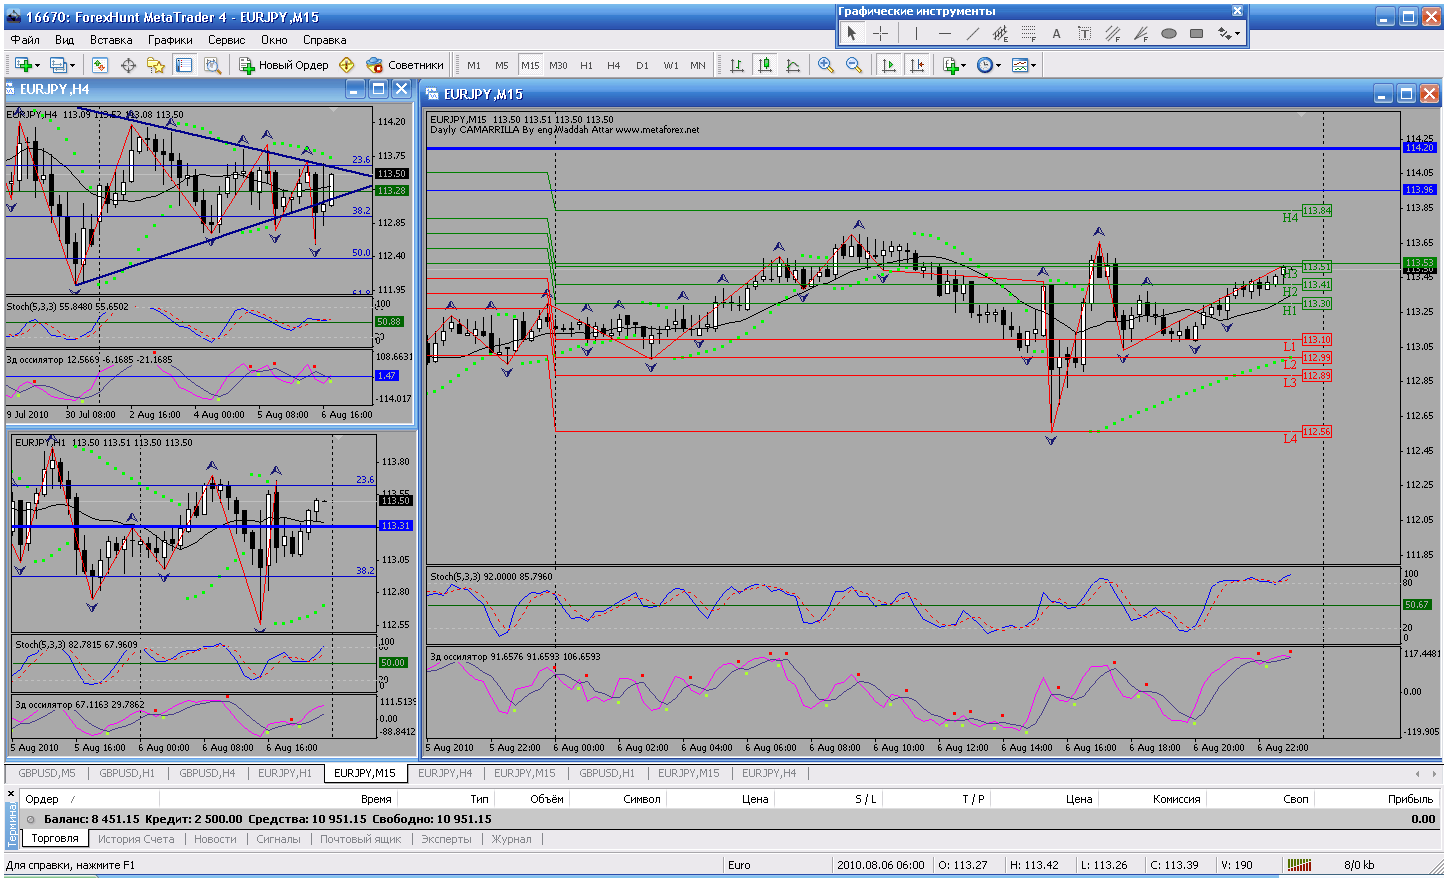Switch chart to bar chart mode

[737, 65]
